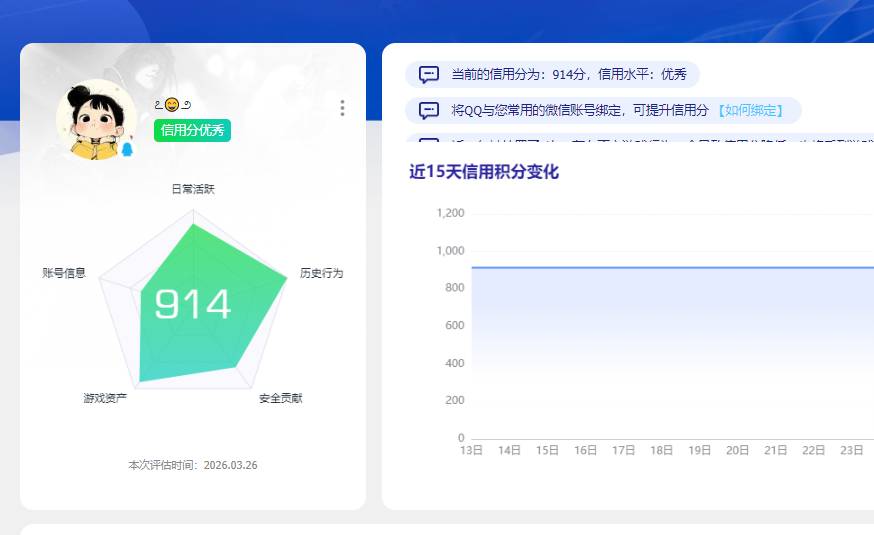Screen dimensions: 874x535
Task: Click the 1,200 y-axis value
Action: (450, 213)
